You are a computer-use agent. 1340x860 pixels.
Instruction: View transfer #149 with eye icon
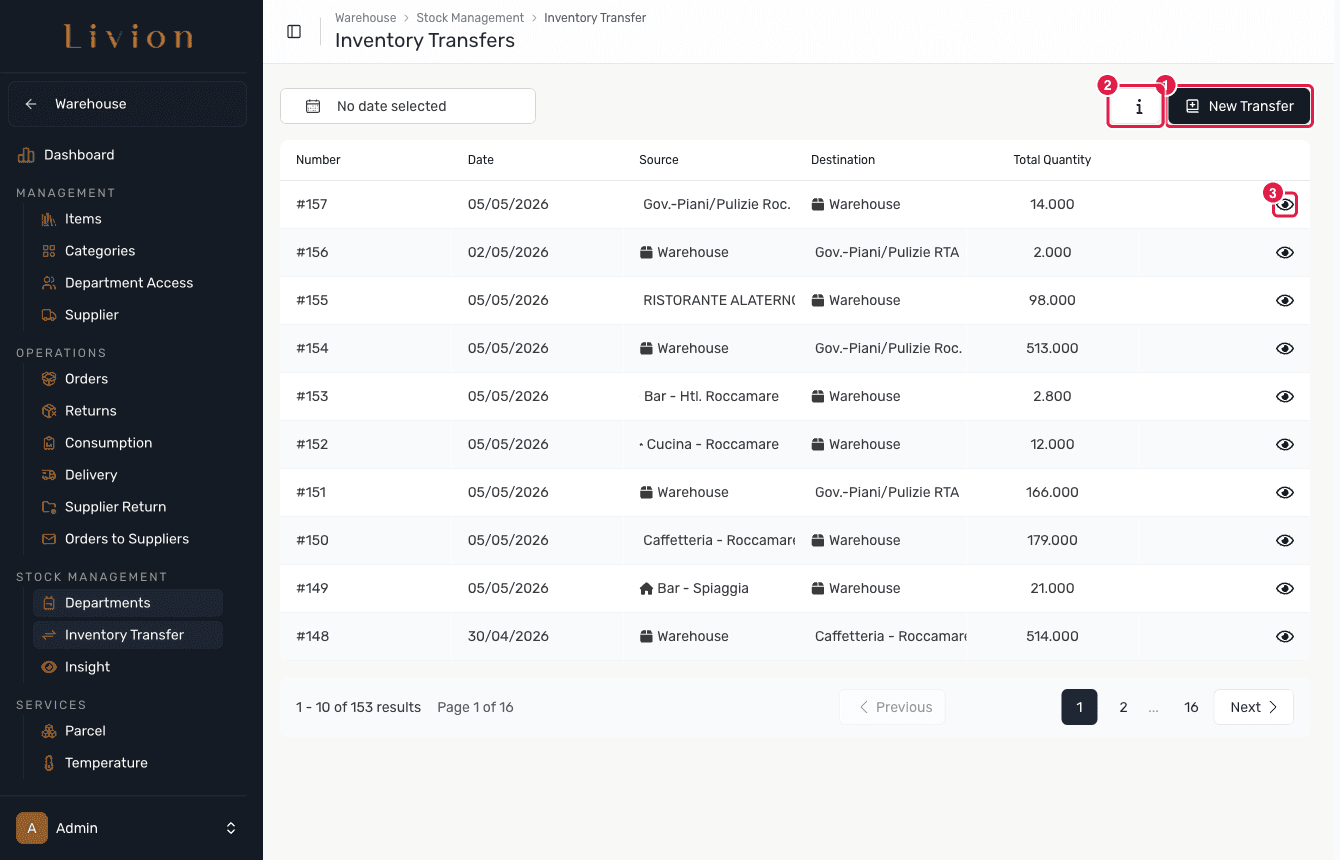[1285, 588]
